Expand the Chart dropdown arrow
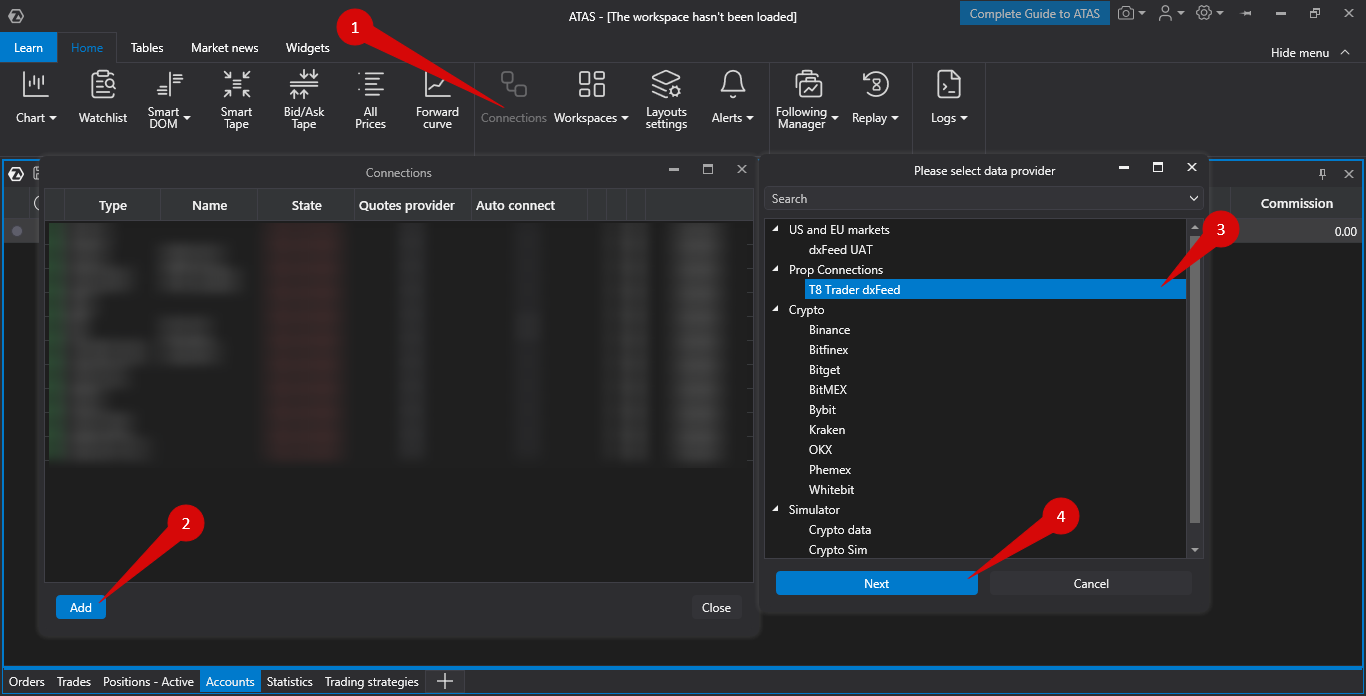 (53, 118)
